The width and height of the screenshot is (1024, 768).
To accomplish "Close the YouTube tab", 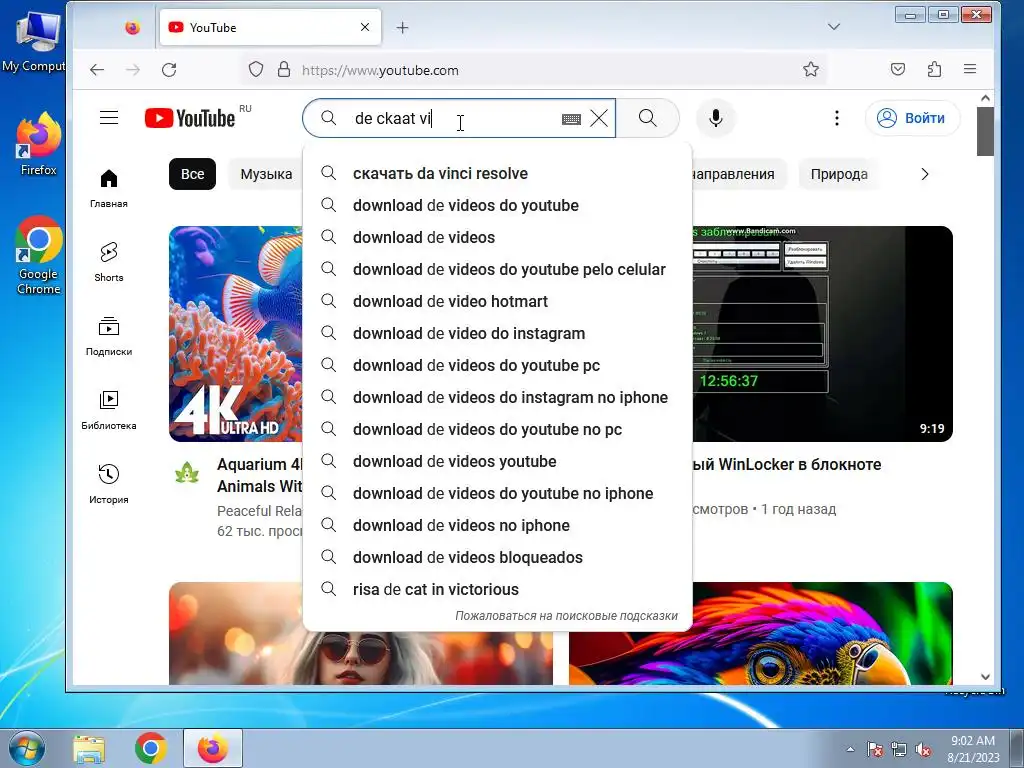I will 365,27.
